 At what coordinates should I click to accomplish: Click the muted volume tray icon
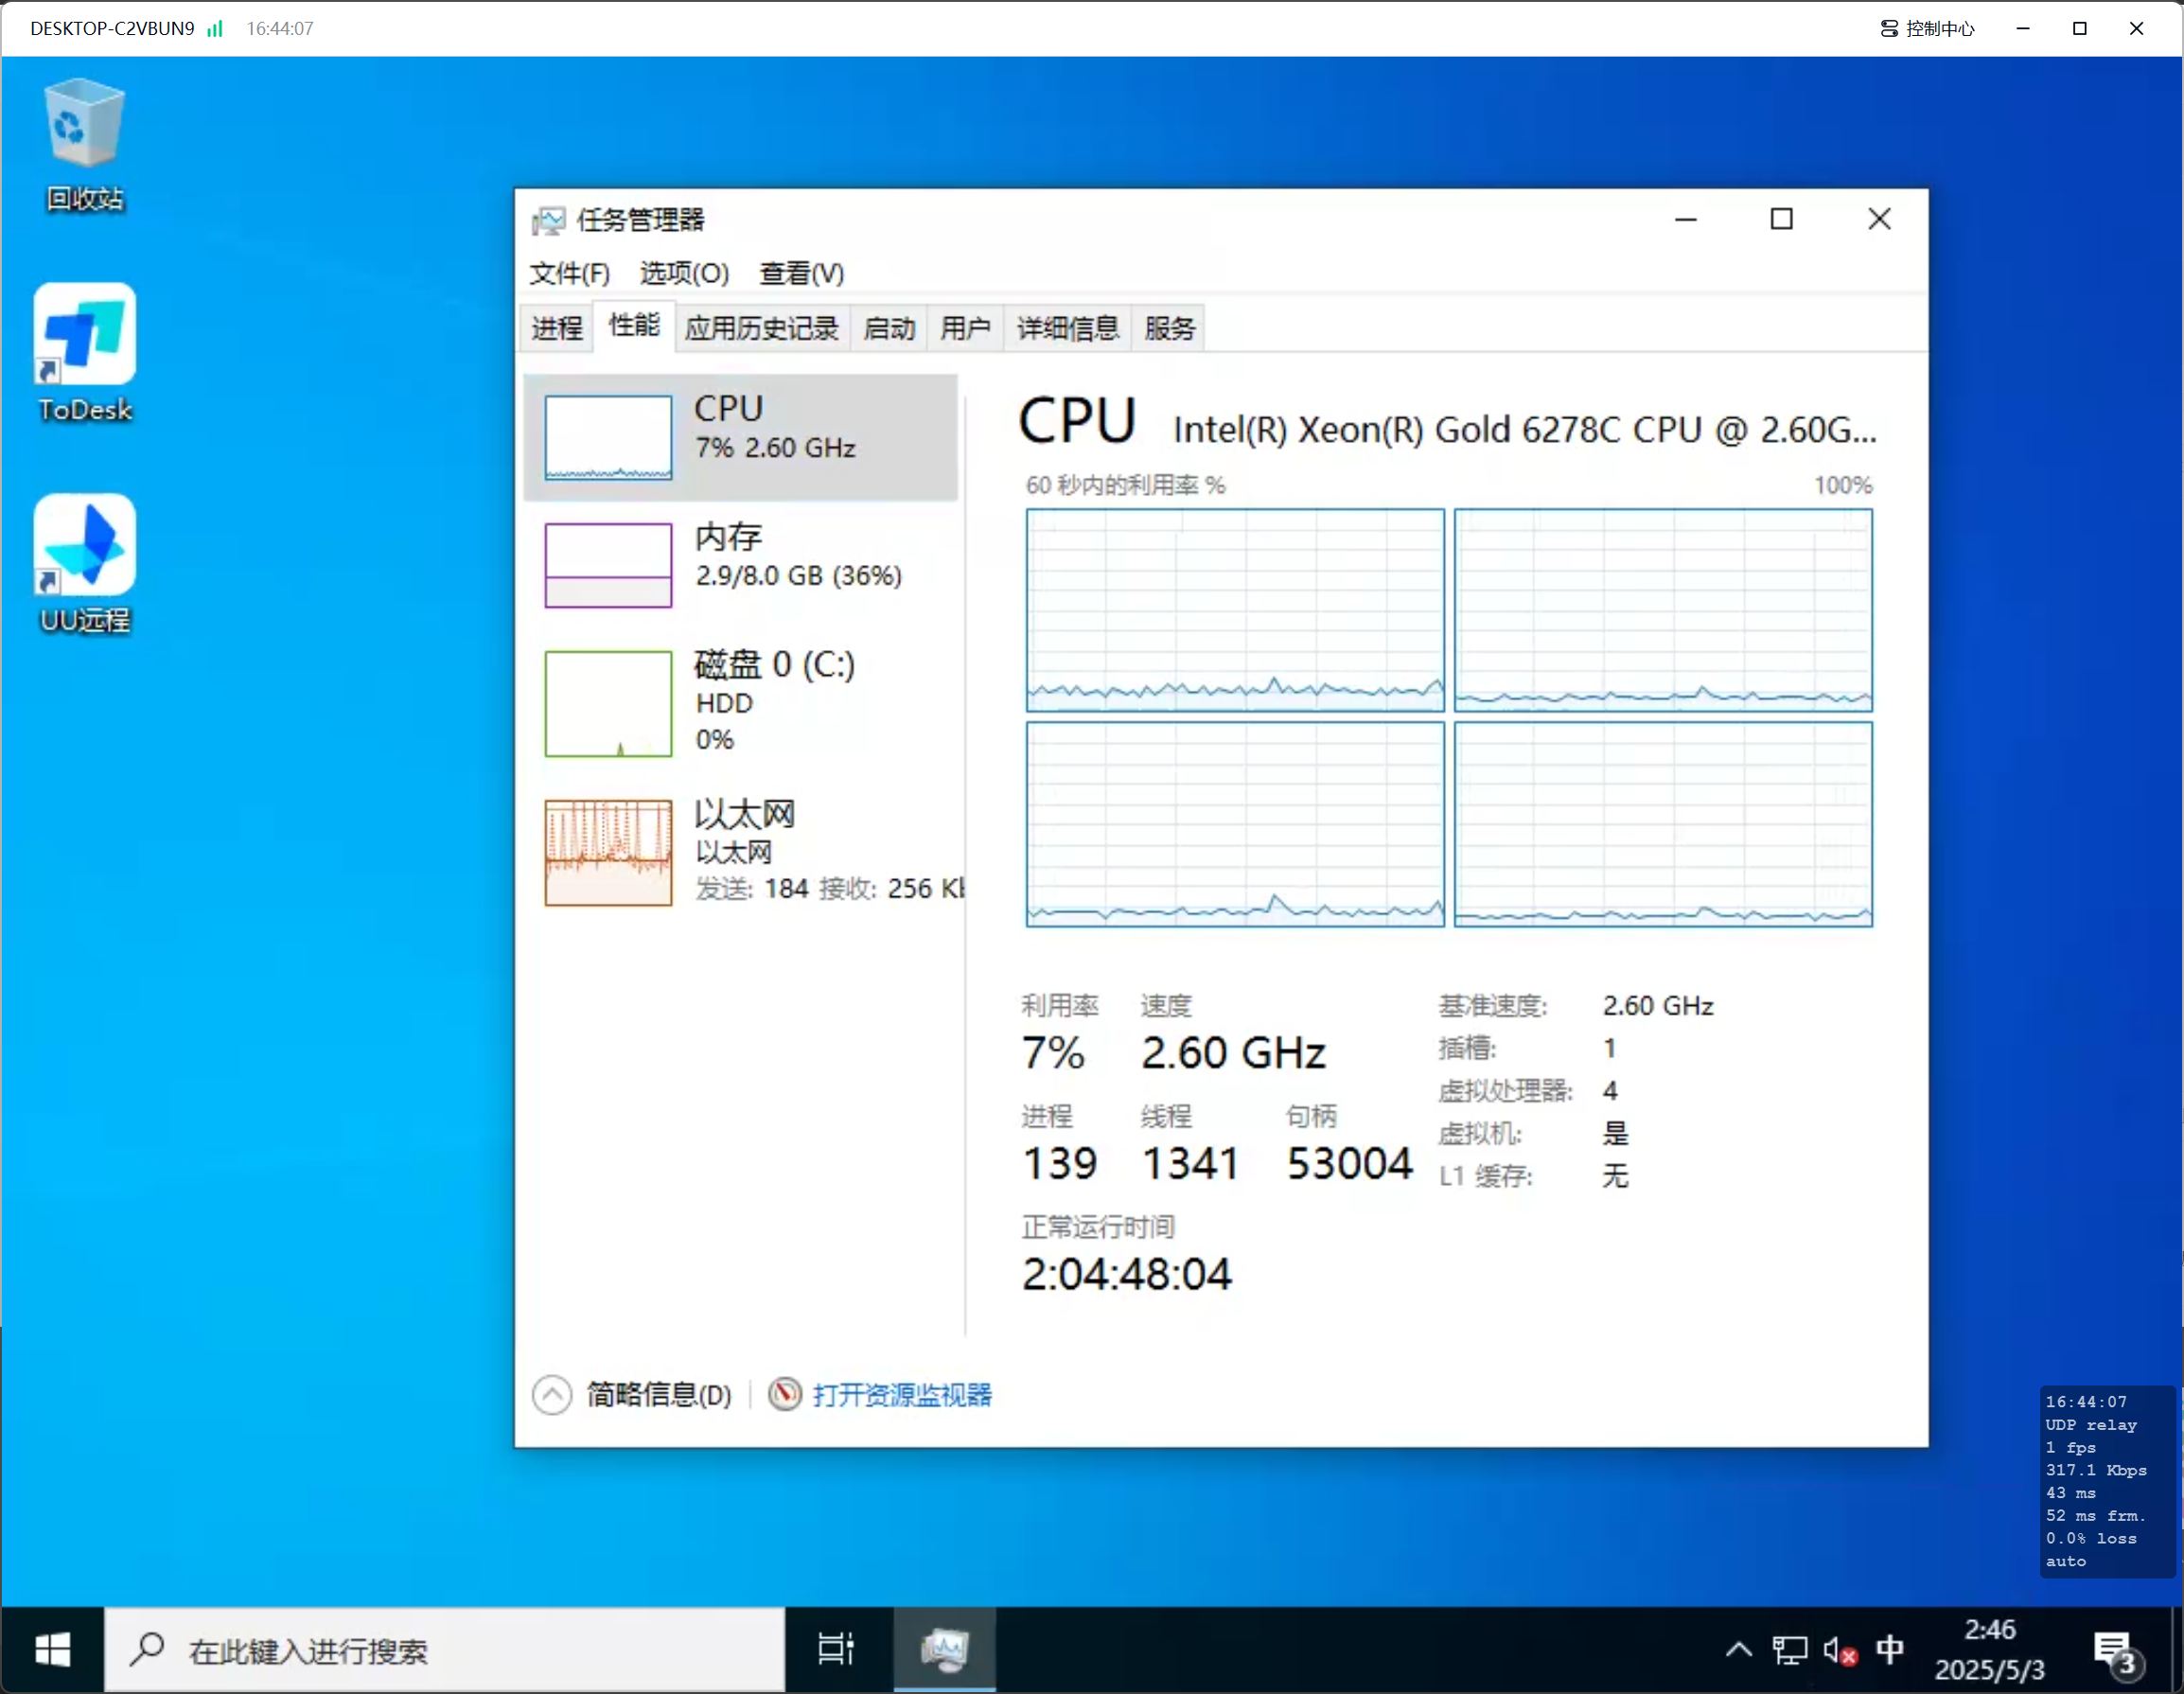1838,1650
